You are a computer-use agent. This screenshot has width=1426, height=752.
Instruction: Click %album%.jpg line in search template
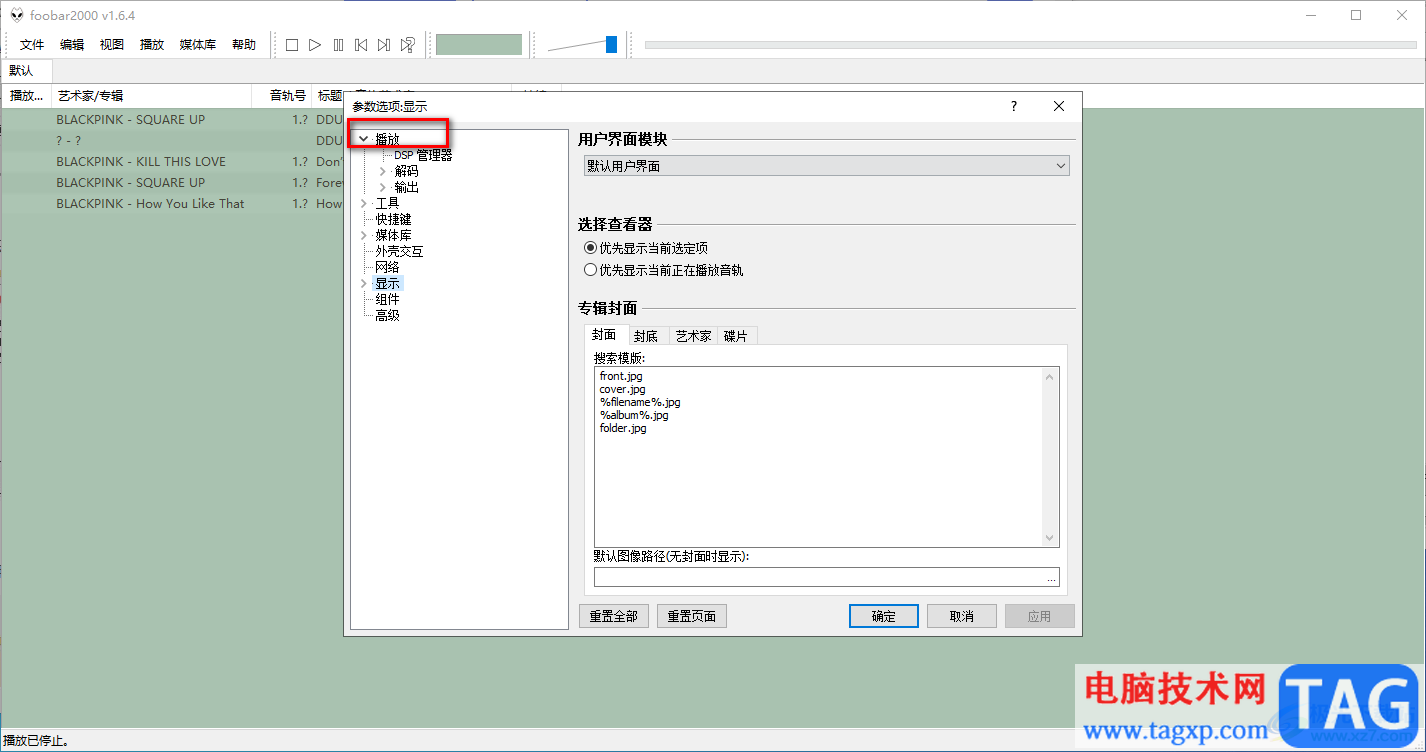(x=634, y=415)
